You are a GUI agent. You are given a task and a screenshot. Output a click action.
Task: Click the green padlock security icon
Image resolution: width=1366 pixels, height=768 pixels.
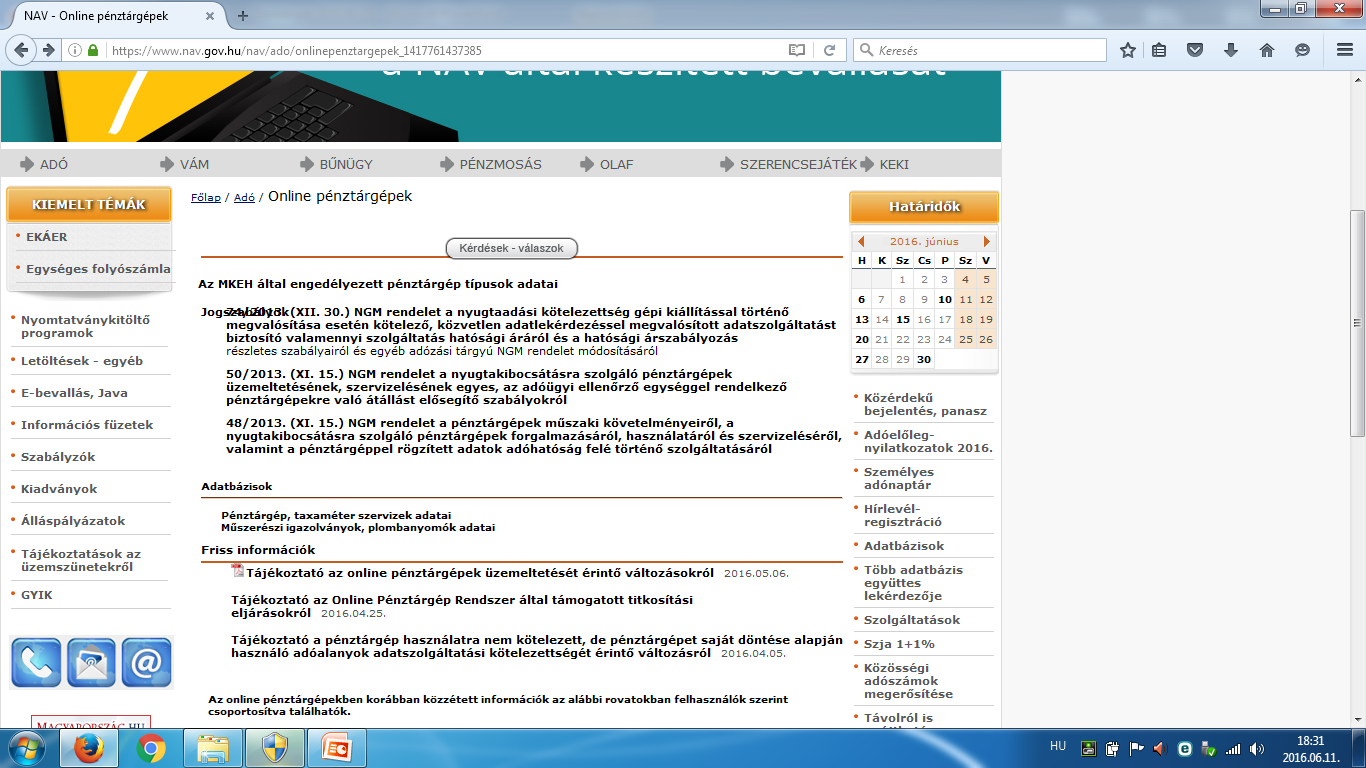tap(93, 50)
